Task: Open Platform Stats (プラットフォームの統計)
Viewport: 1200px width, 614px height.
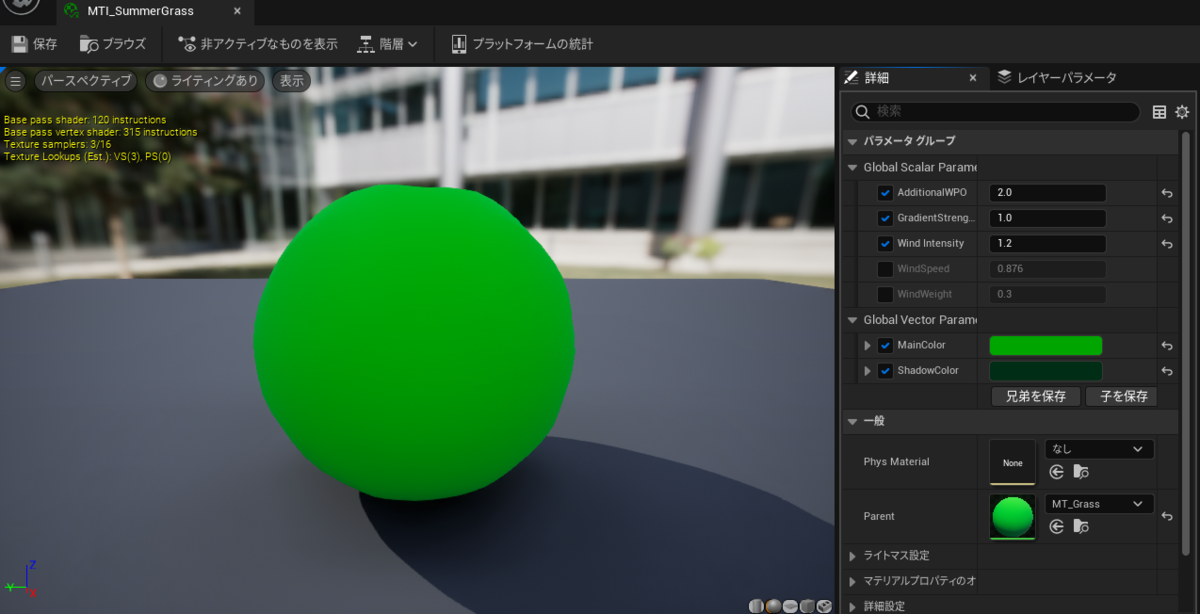Action: point(522,44)
